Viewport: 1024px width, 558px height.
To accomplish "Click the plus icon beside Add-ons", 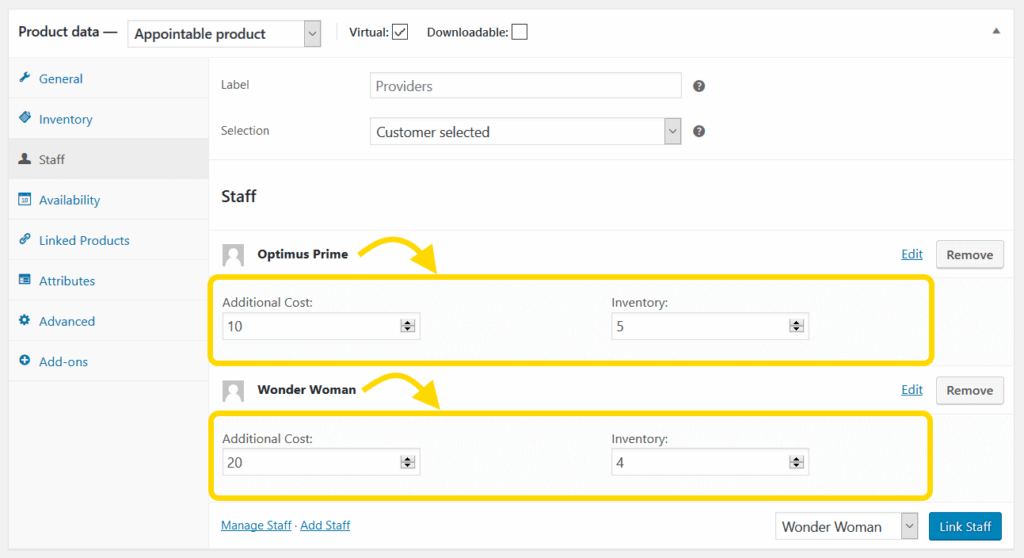I will tap(25, 361).
